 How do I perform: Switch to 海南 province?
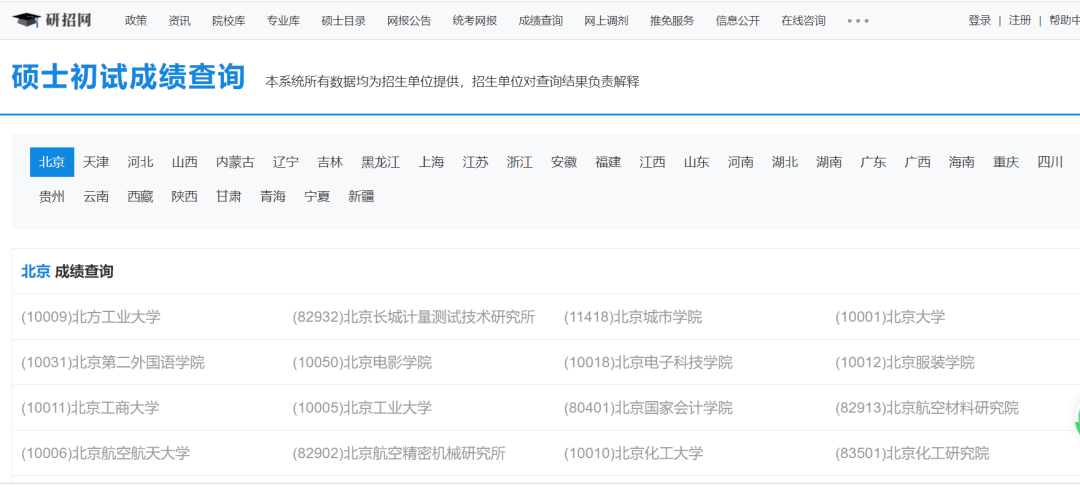pos(962,163)
